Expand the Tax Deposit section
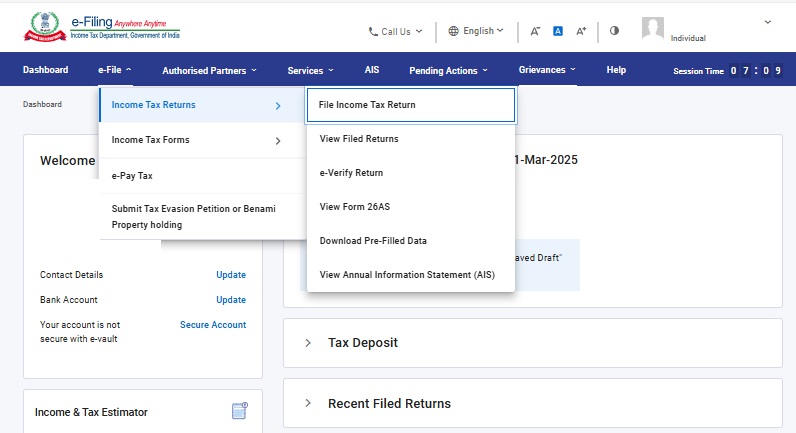 [308, 343]
